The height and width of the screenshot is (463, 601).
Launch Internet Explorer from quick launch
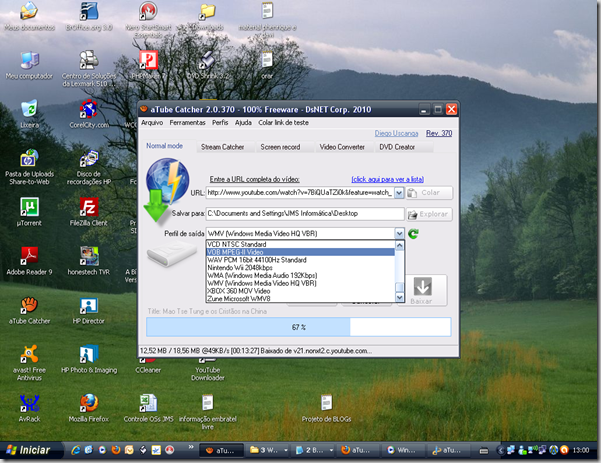click(76, 450)
